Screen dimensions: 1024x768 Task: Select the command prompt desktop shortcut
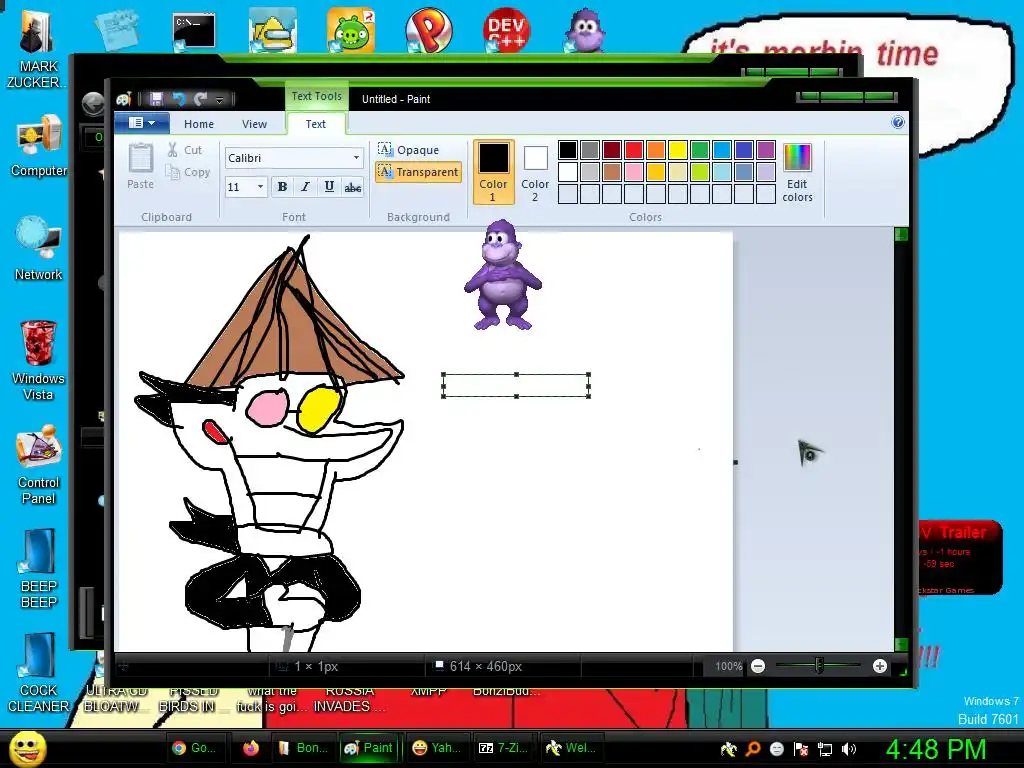194,32
